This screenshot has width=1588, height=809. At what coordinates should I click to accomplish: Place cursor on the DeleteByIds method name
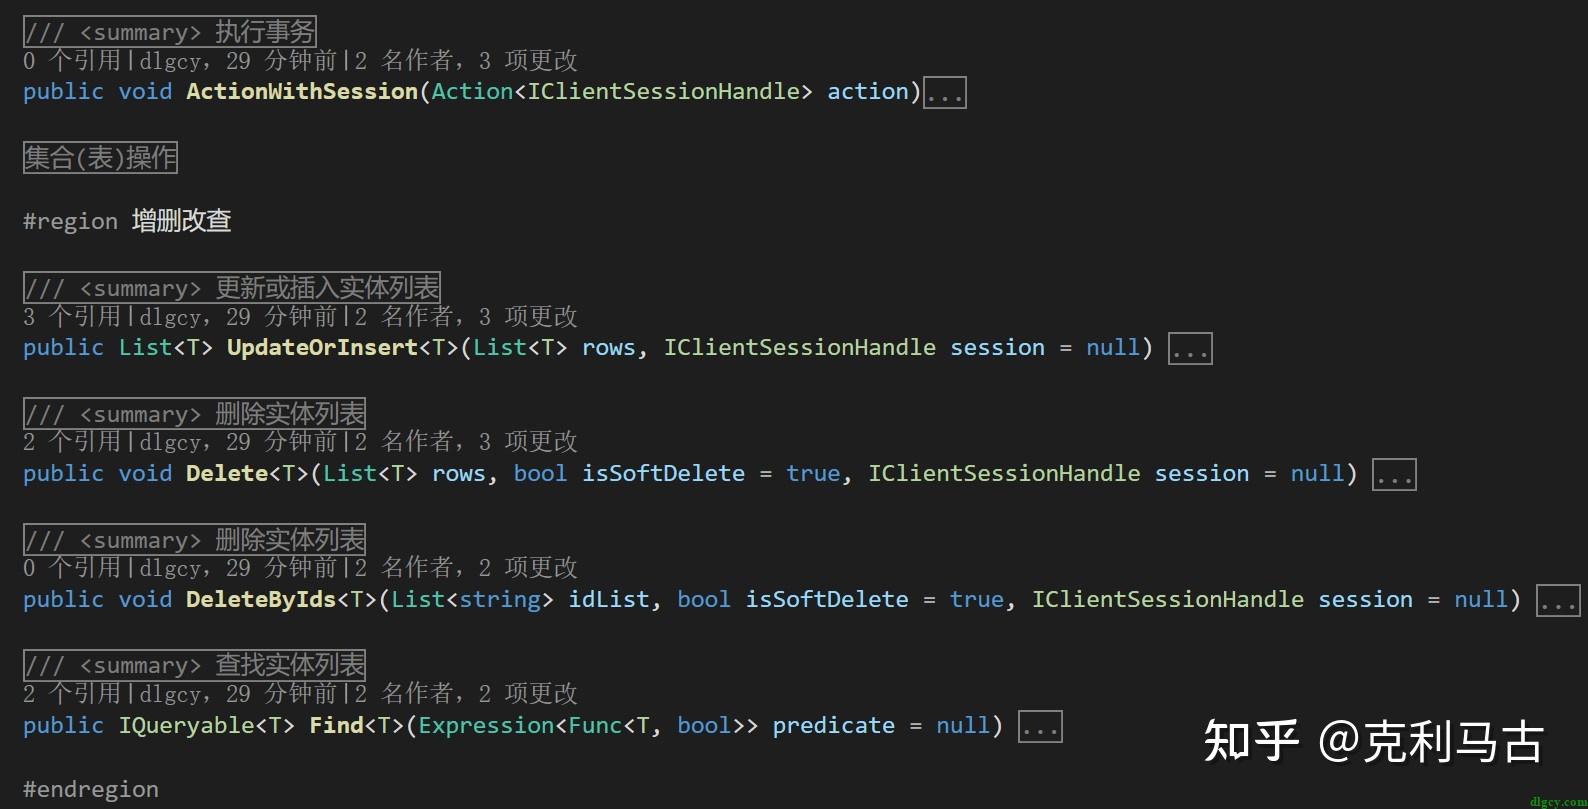(x=261, y=600)
